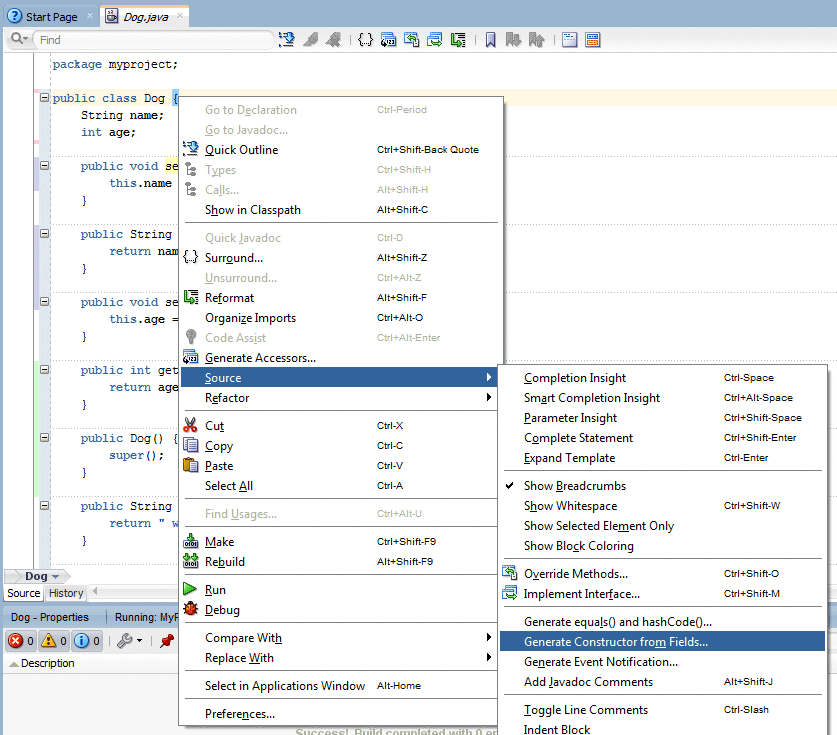Screen dimensions: 837x735
Task: Click the Reformat toolbar icon
Action: pos(458,39)
